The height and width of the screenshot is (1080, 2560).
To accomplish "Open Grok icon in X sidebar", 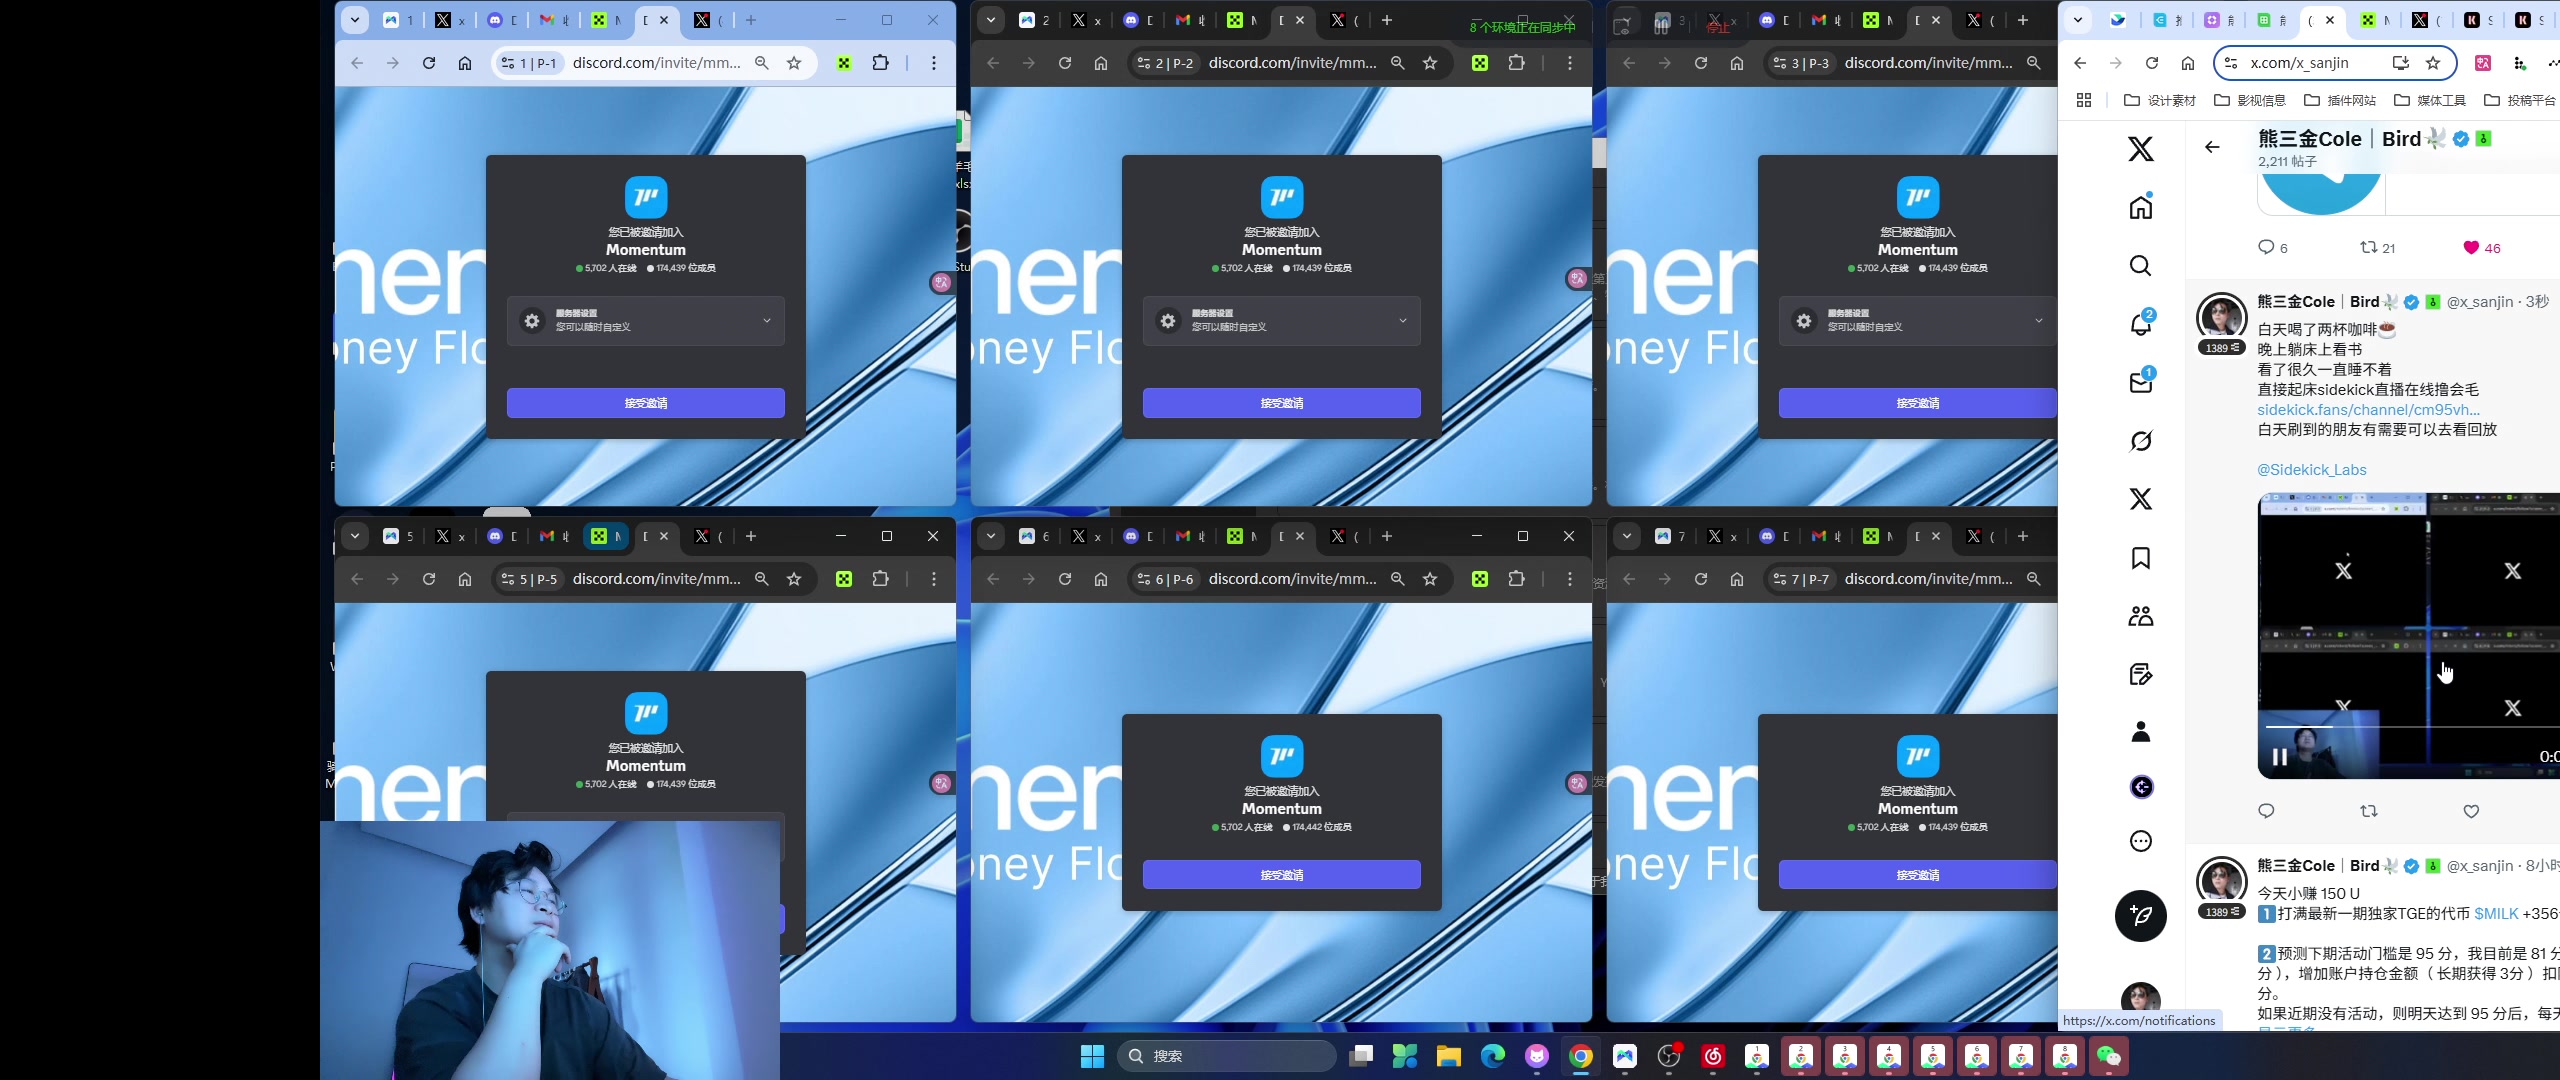I will [2140, 441].
